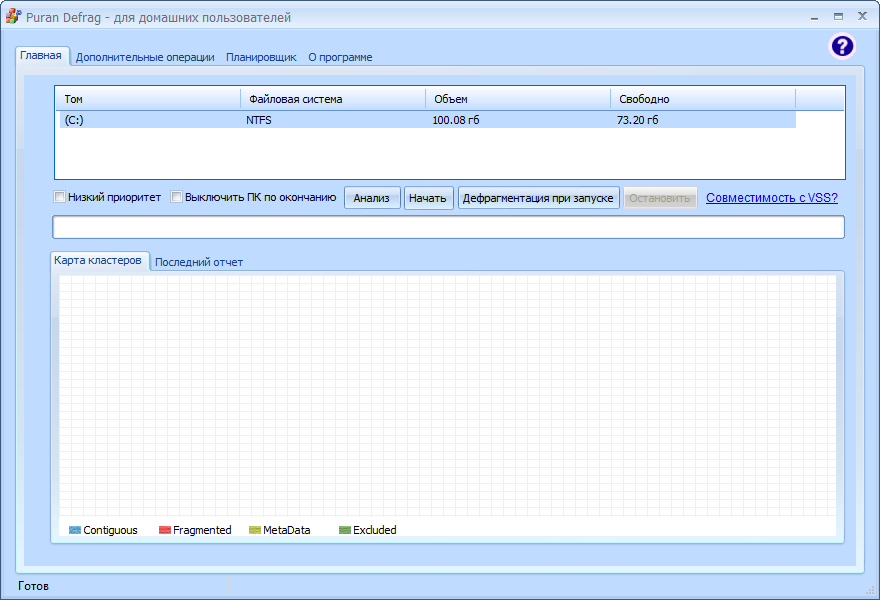Toggle Выключить ПК по окончанию checkbox
This screenshot has height=600, width=880.
(x=176, y=197)
